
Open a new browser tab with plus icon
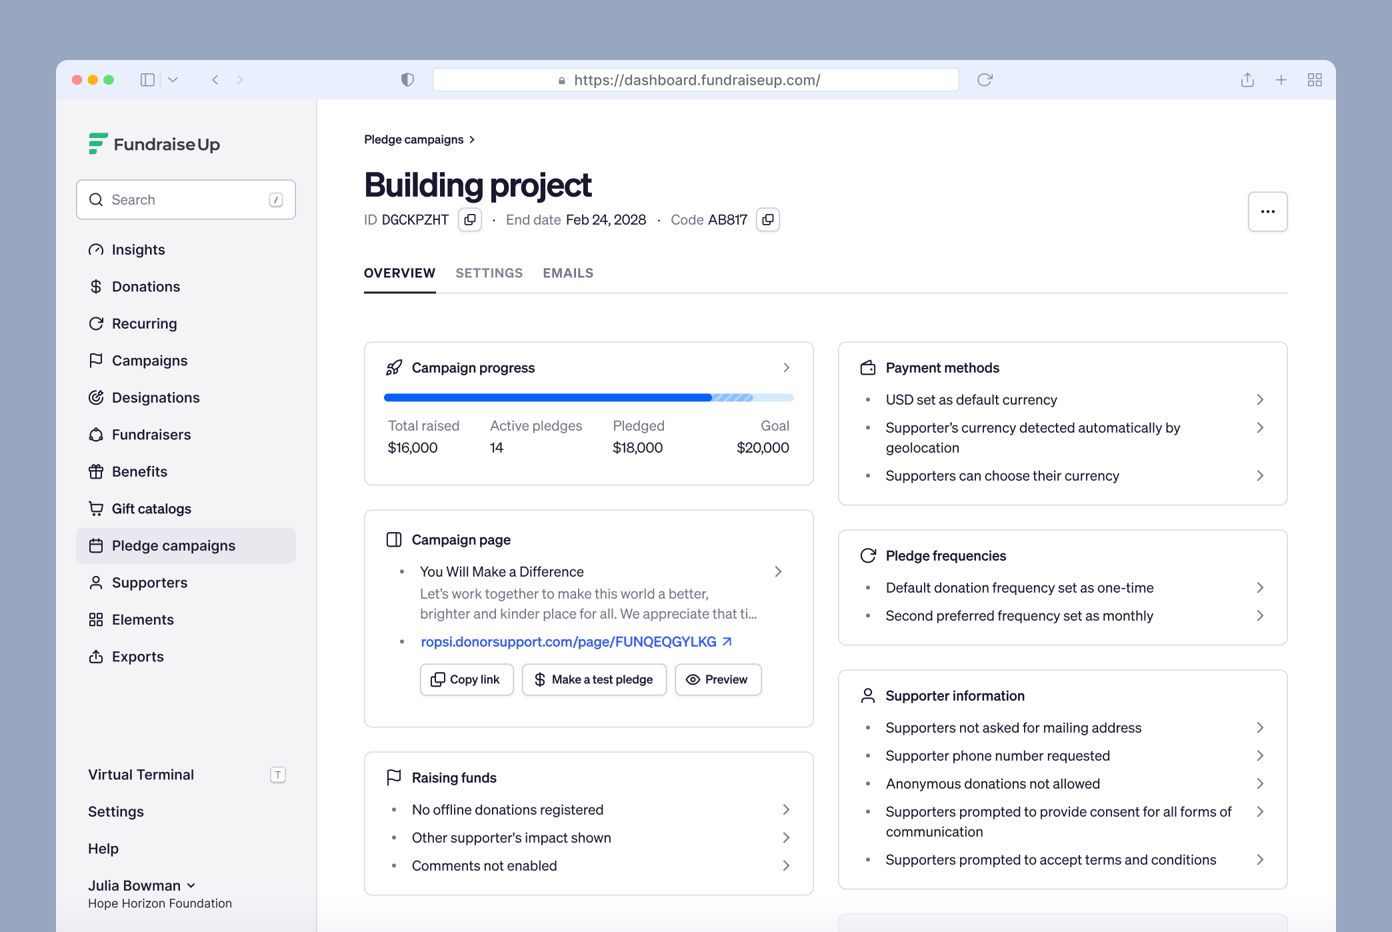coord(1281,80)
